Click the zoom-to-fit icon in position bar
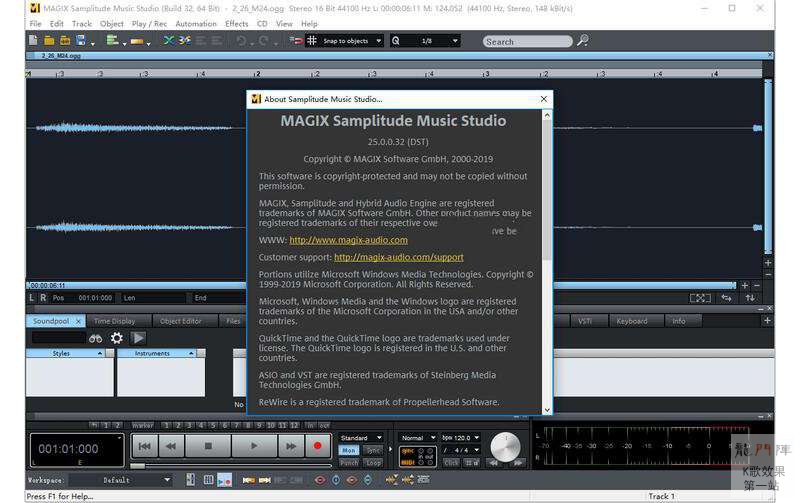Screen dimensions: 800x503 (x=700, y=298)
